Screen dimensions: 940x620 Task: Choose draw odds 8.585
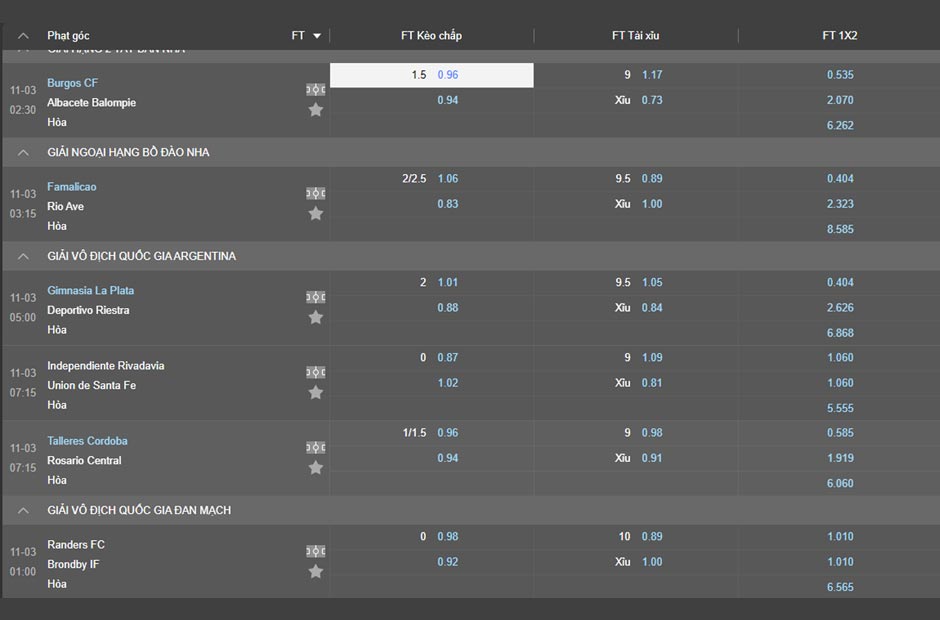tap(840, 229)
